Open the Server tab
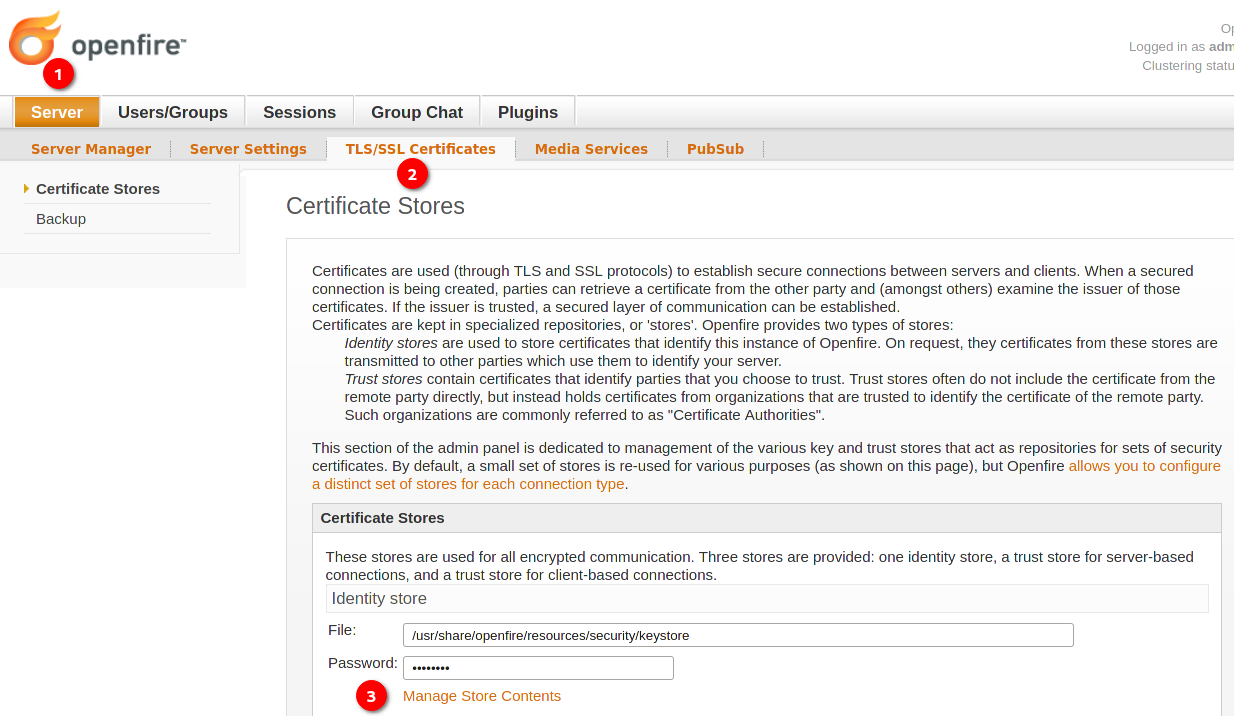Screen dimensions: 1234x716 tap(57, 112)
